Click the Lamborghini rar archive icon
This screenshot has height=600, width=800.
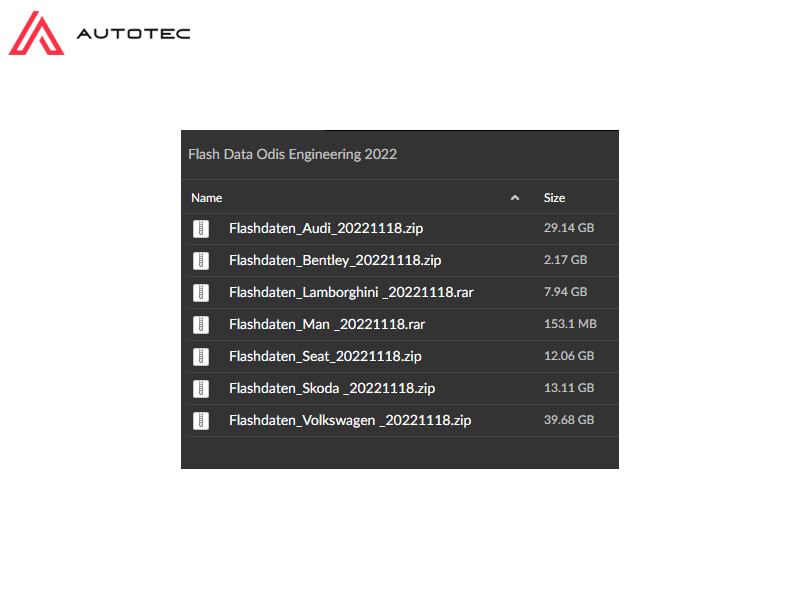point(201,292)
